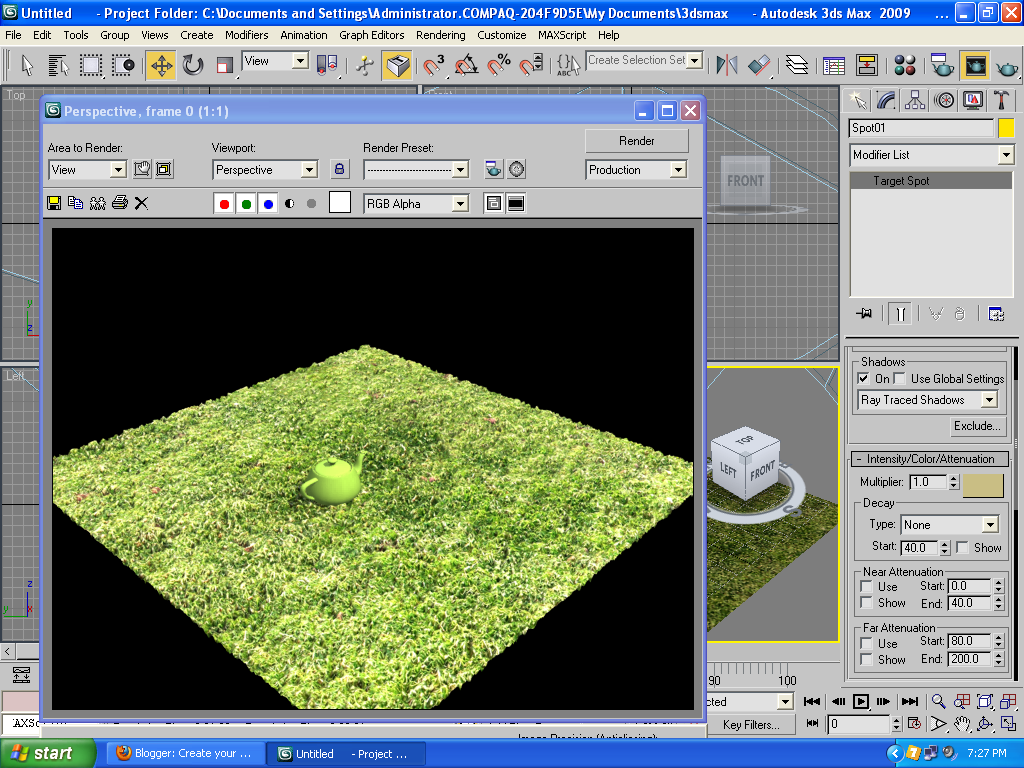This screenshot has height=768, width=1024.
Task: Open the Animation menu
Action: tap(304, 35)
